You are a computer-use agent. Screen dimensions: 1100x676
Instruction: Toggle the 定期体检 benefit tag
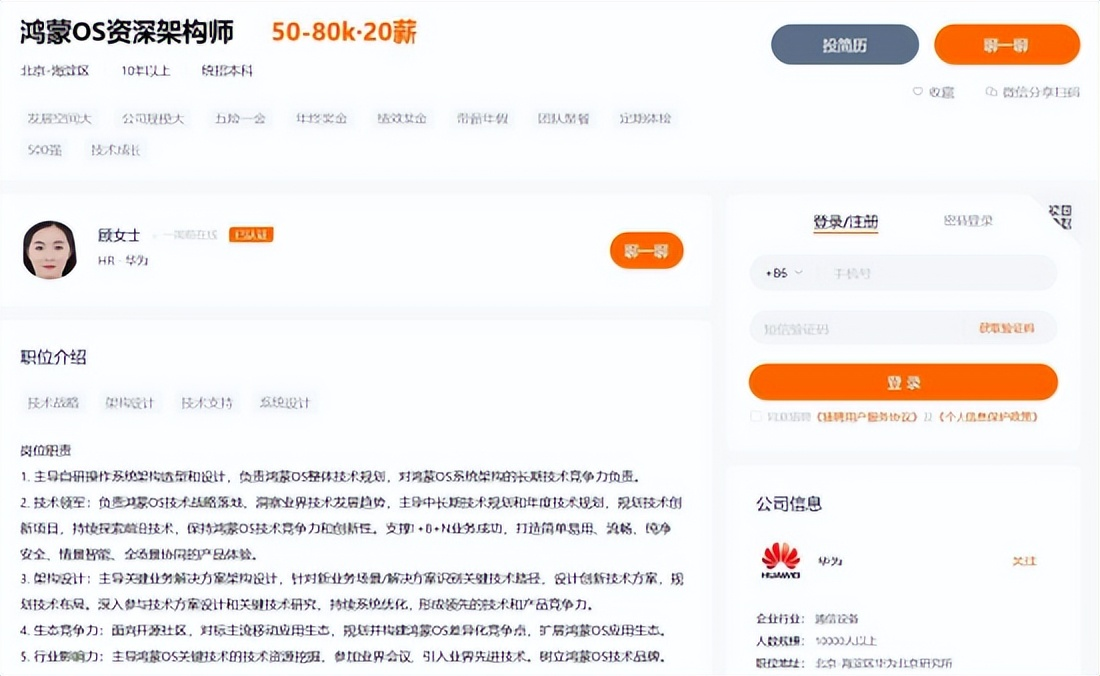646,118
